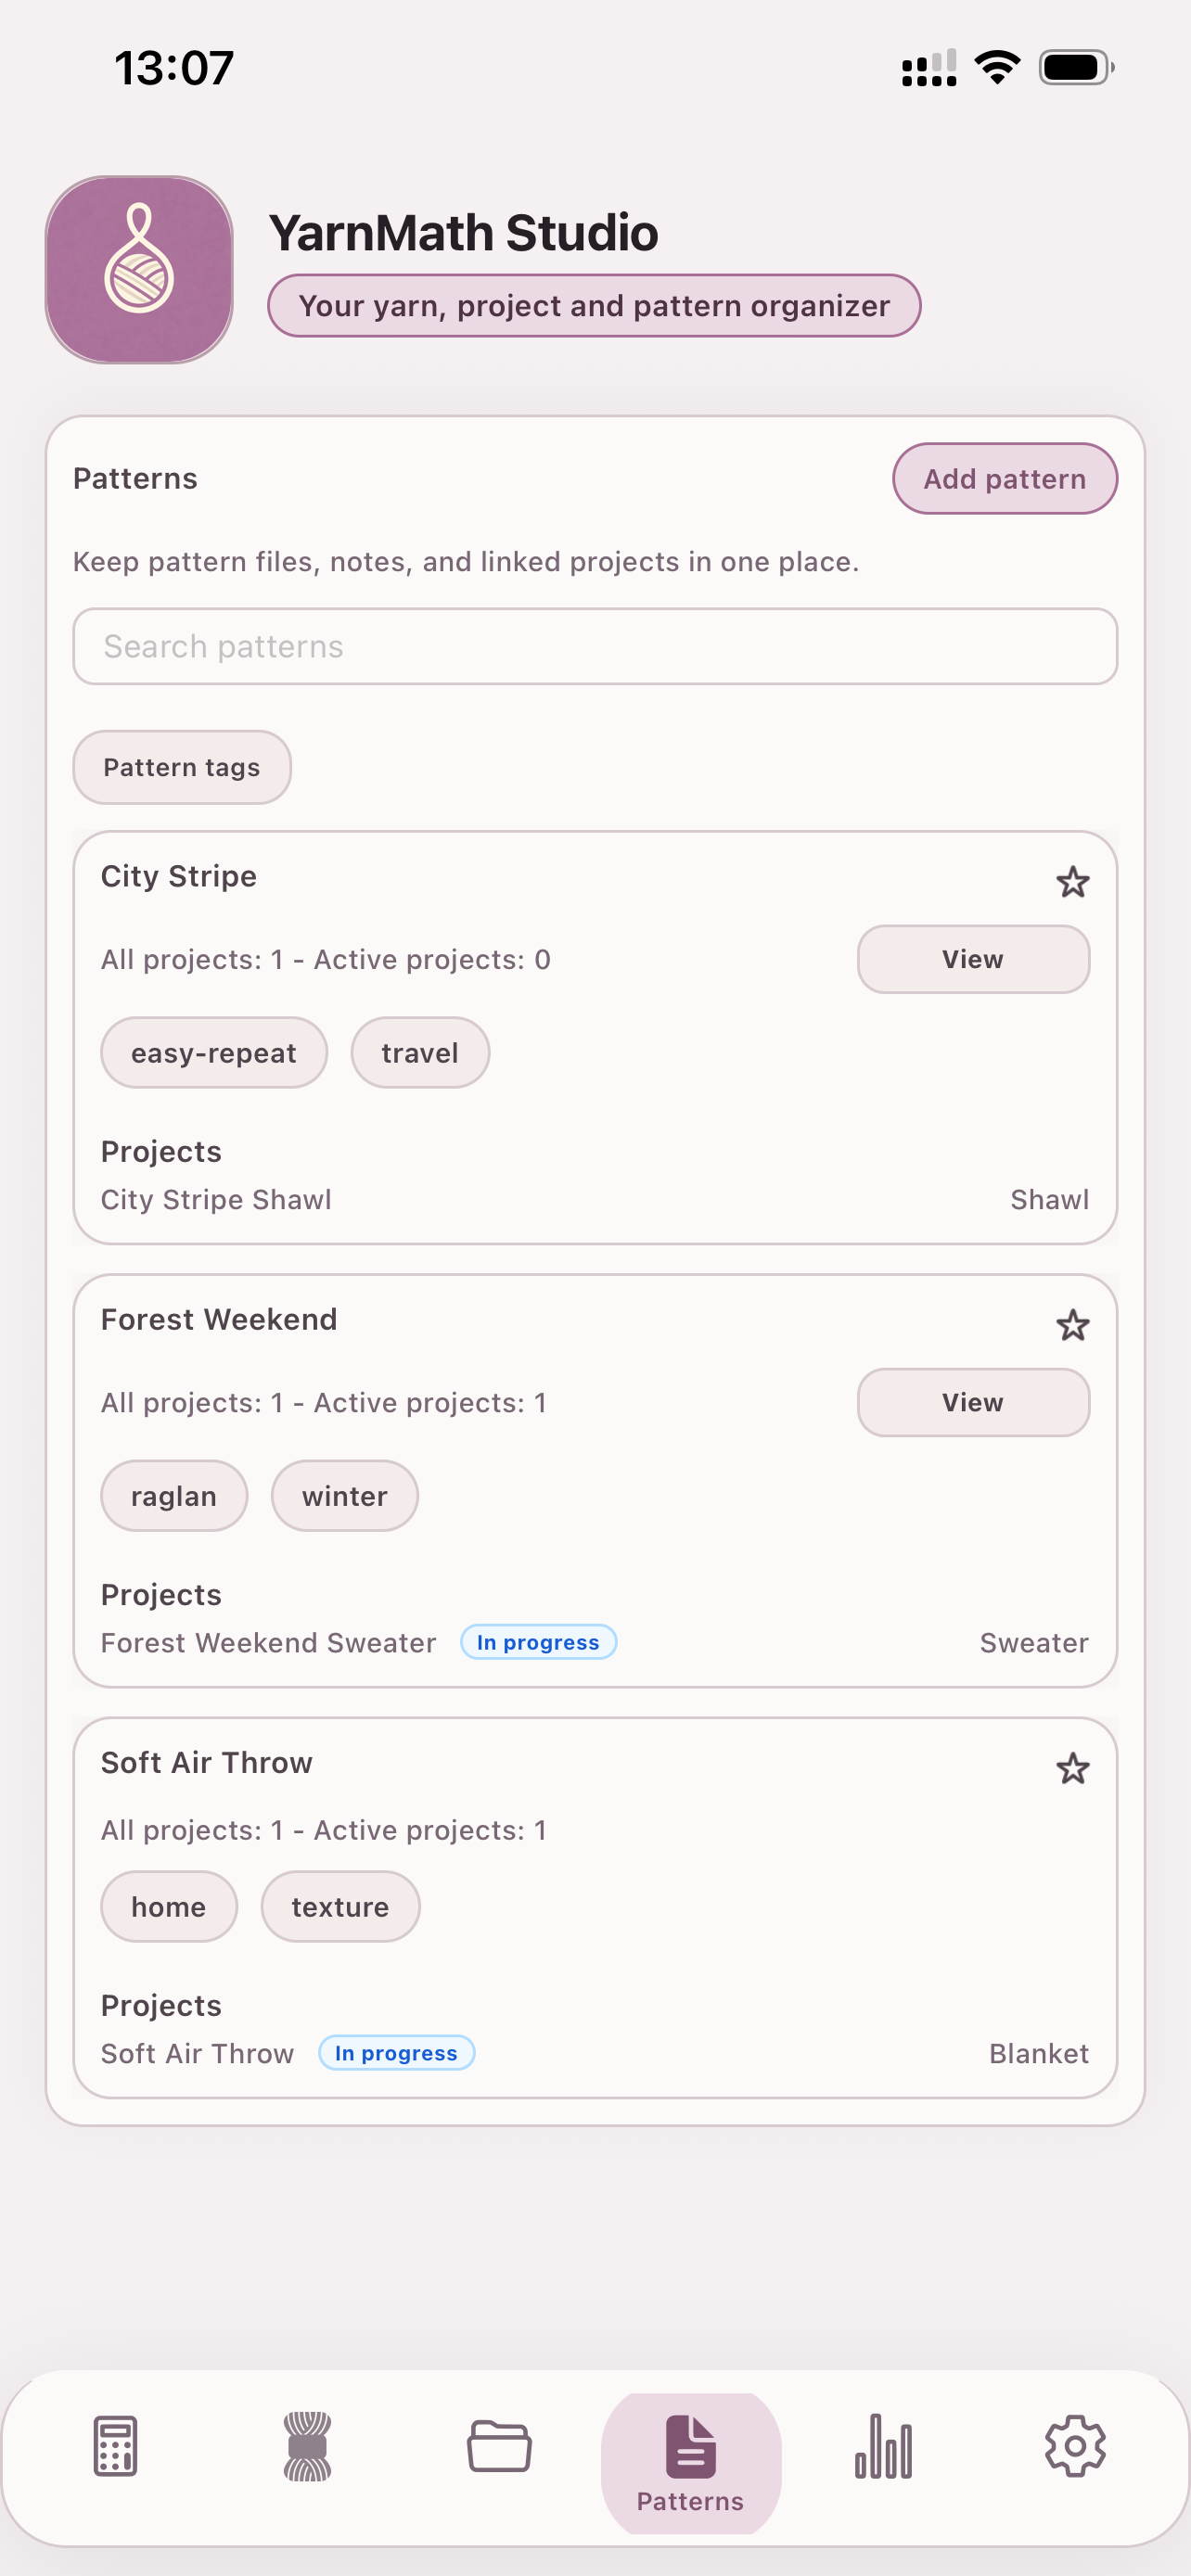Image resolution: width=1191 pixels, height=2576 pixels.
Task: Select the easy-repeat tag
Action: coord(213,1052)
